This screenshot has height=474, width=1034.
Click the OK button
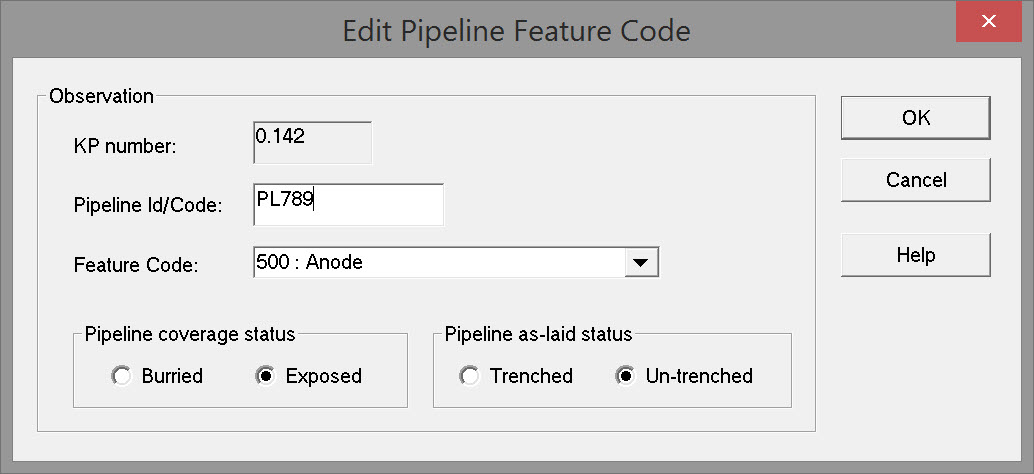coord(915,118)
